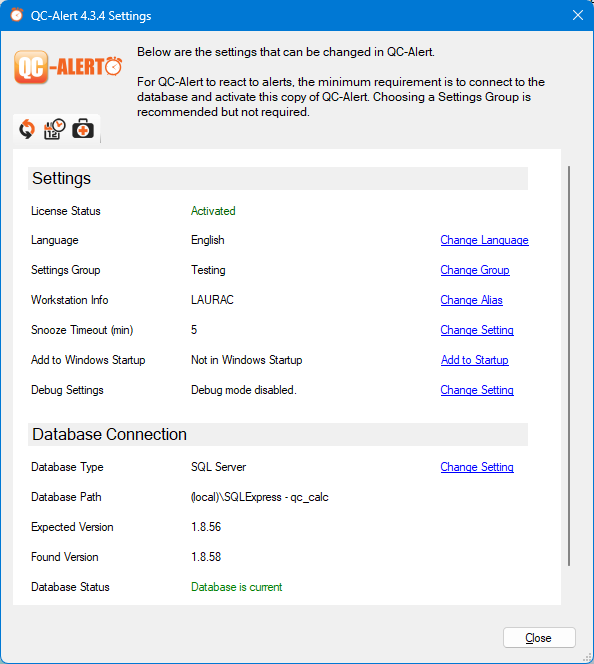The image size is (594, 664).
Task: Click the Database Status label
Action: 70,587
